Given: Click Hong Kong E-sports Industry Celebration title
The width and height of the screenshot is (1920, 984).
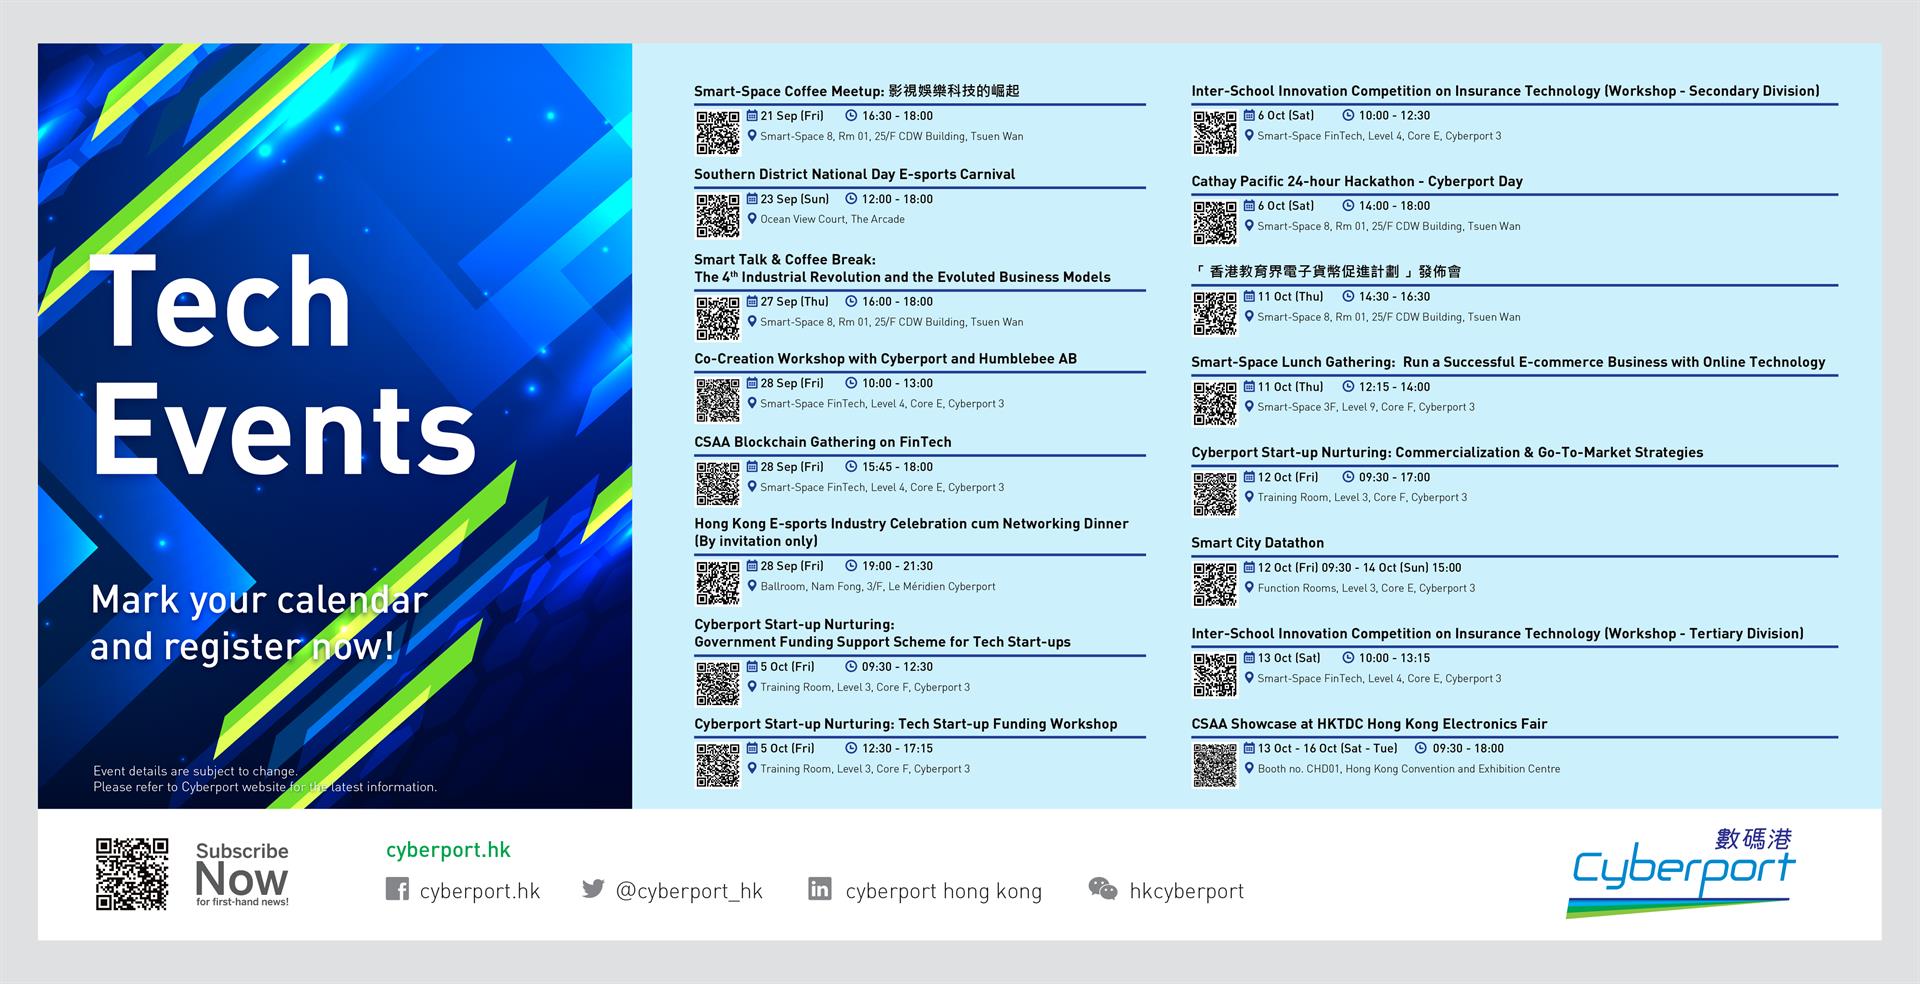Looking at the screenshot, I should (x=911, y=524).
